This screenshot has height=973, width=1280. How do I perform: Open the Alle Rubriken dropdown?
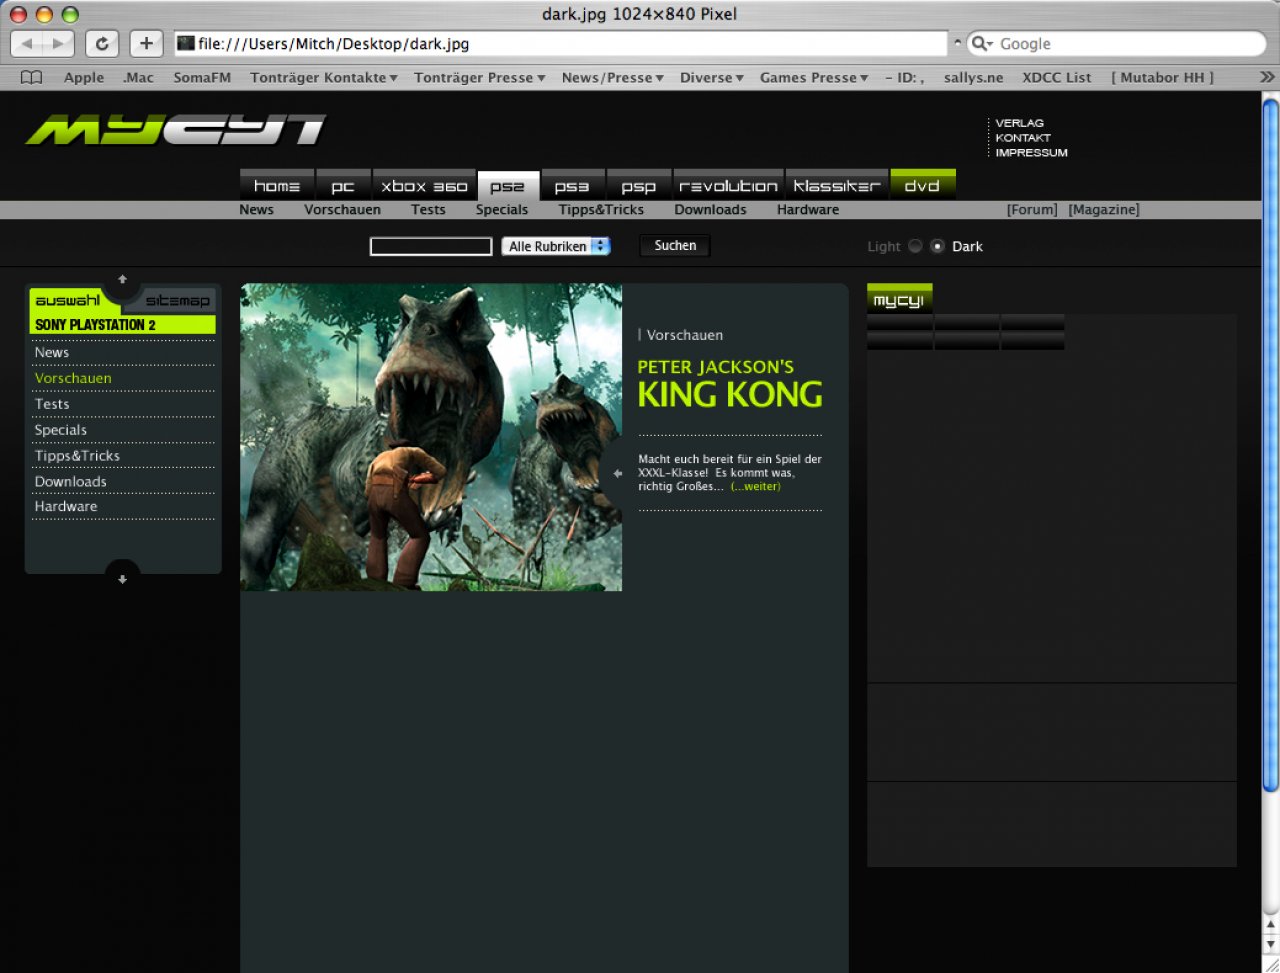556,246
